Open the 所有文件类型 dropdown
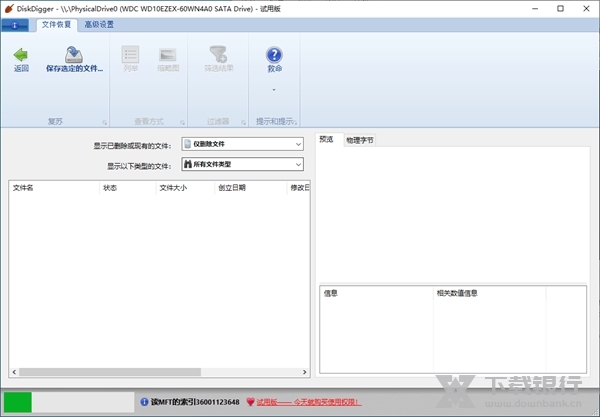 [x=243, y=165]
